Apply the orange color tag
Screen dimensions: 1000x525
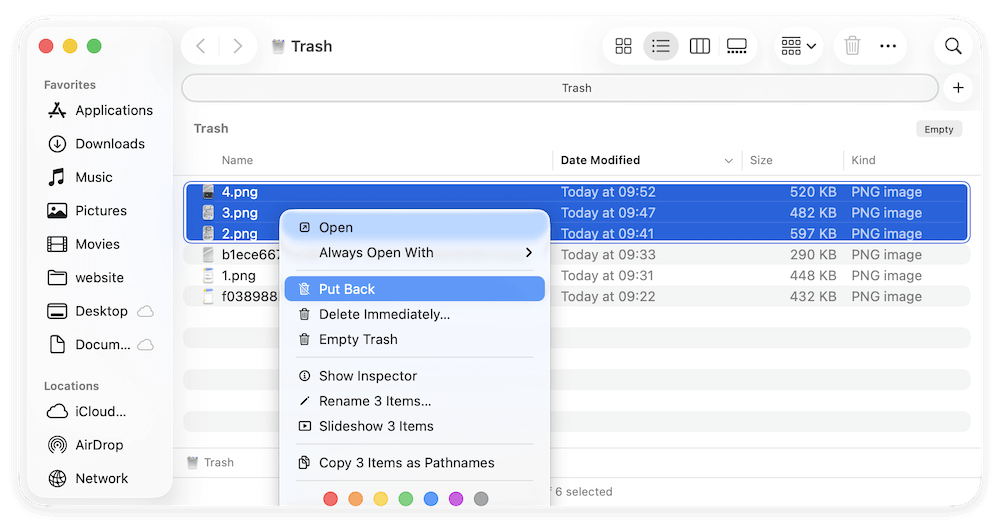355,499
